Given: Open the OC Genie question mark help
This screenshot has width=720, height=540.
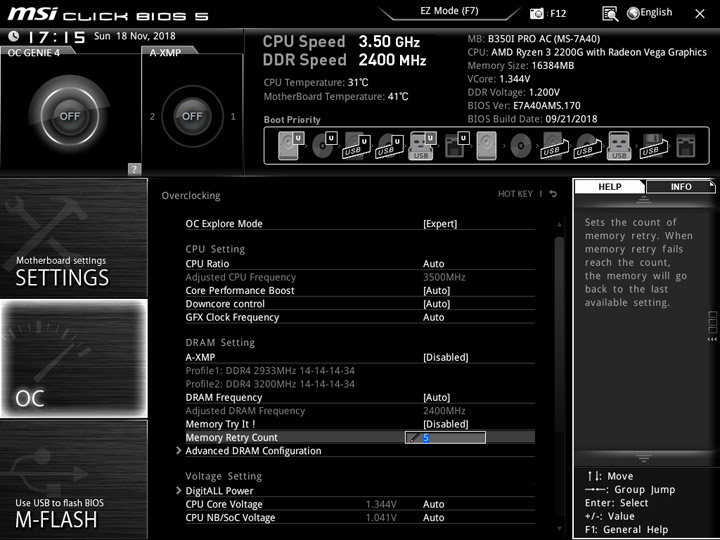Looking at the screenshot, I should [134, 169].
